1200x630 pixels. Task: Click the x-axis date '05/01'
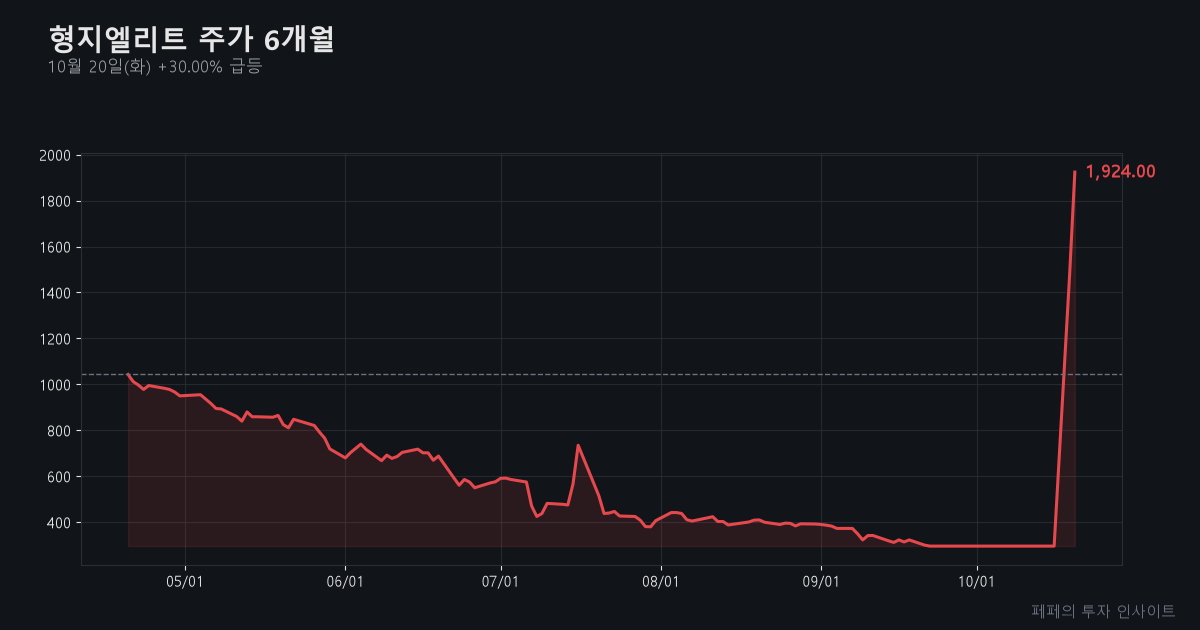point(185,582)
